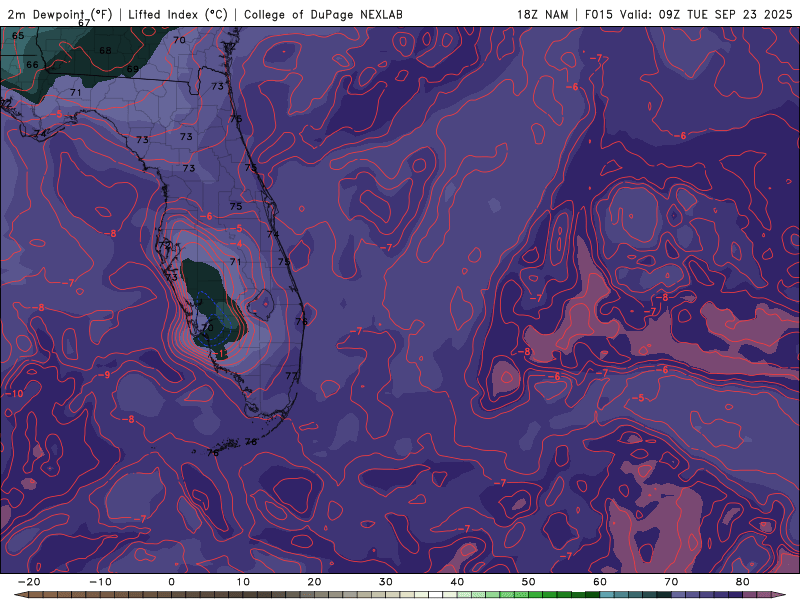Click the "2m Dewpoint (°F)" title text

60,14
